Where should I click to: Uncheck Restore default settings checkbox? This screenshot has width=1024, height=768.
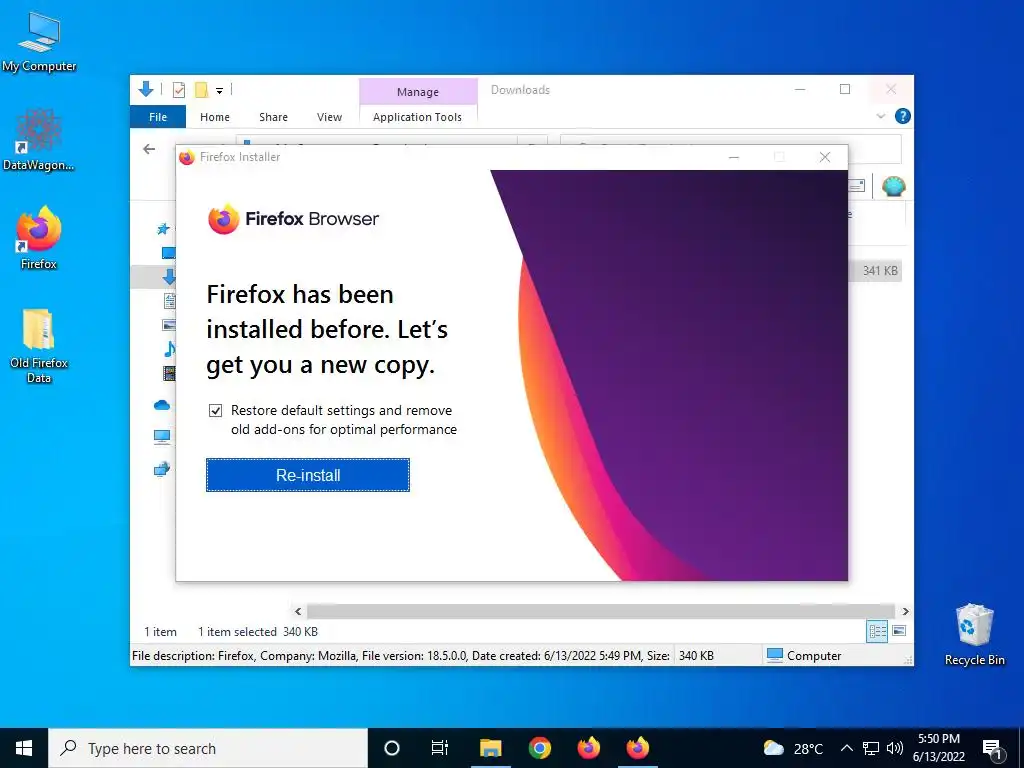(216, 411)
